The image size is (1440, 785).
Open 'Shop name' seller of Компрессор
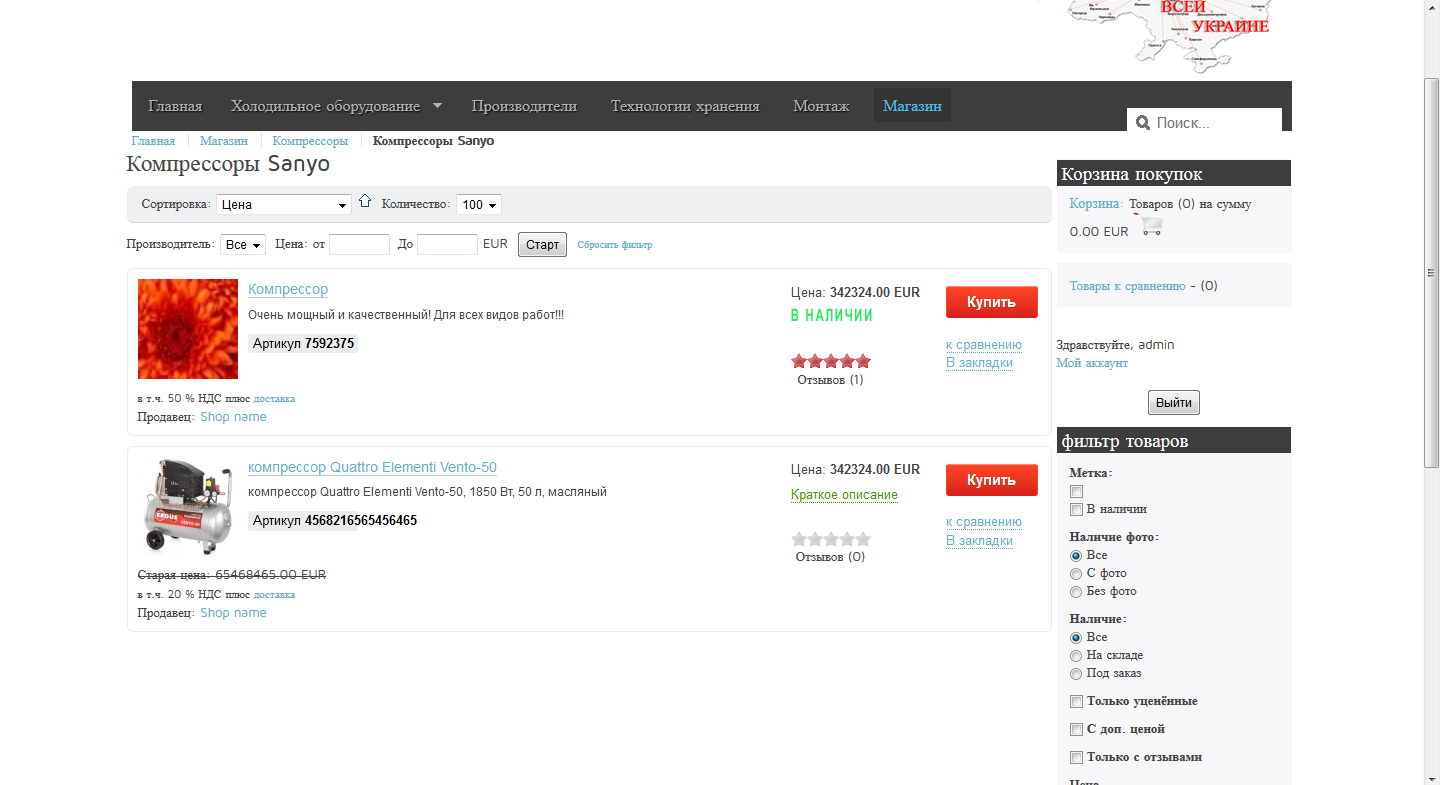[x=233, y=417]
